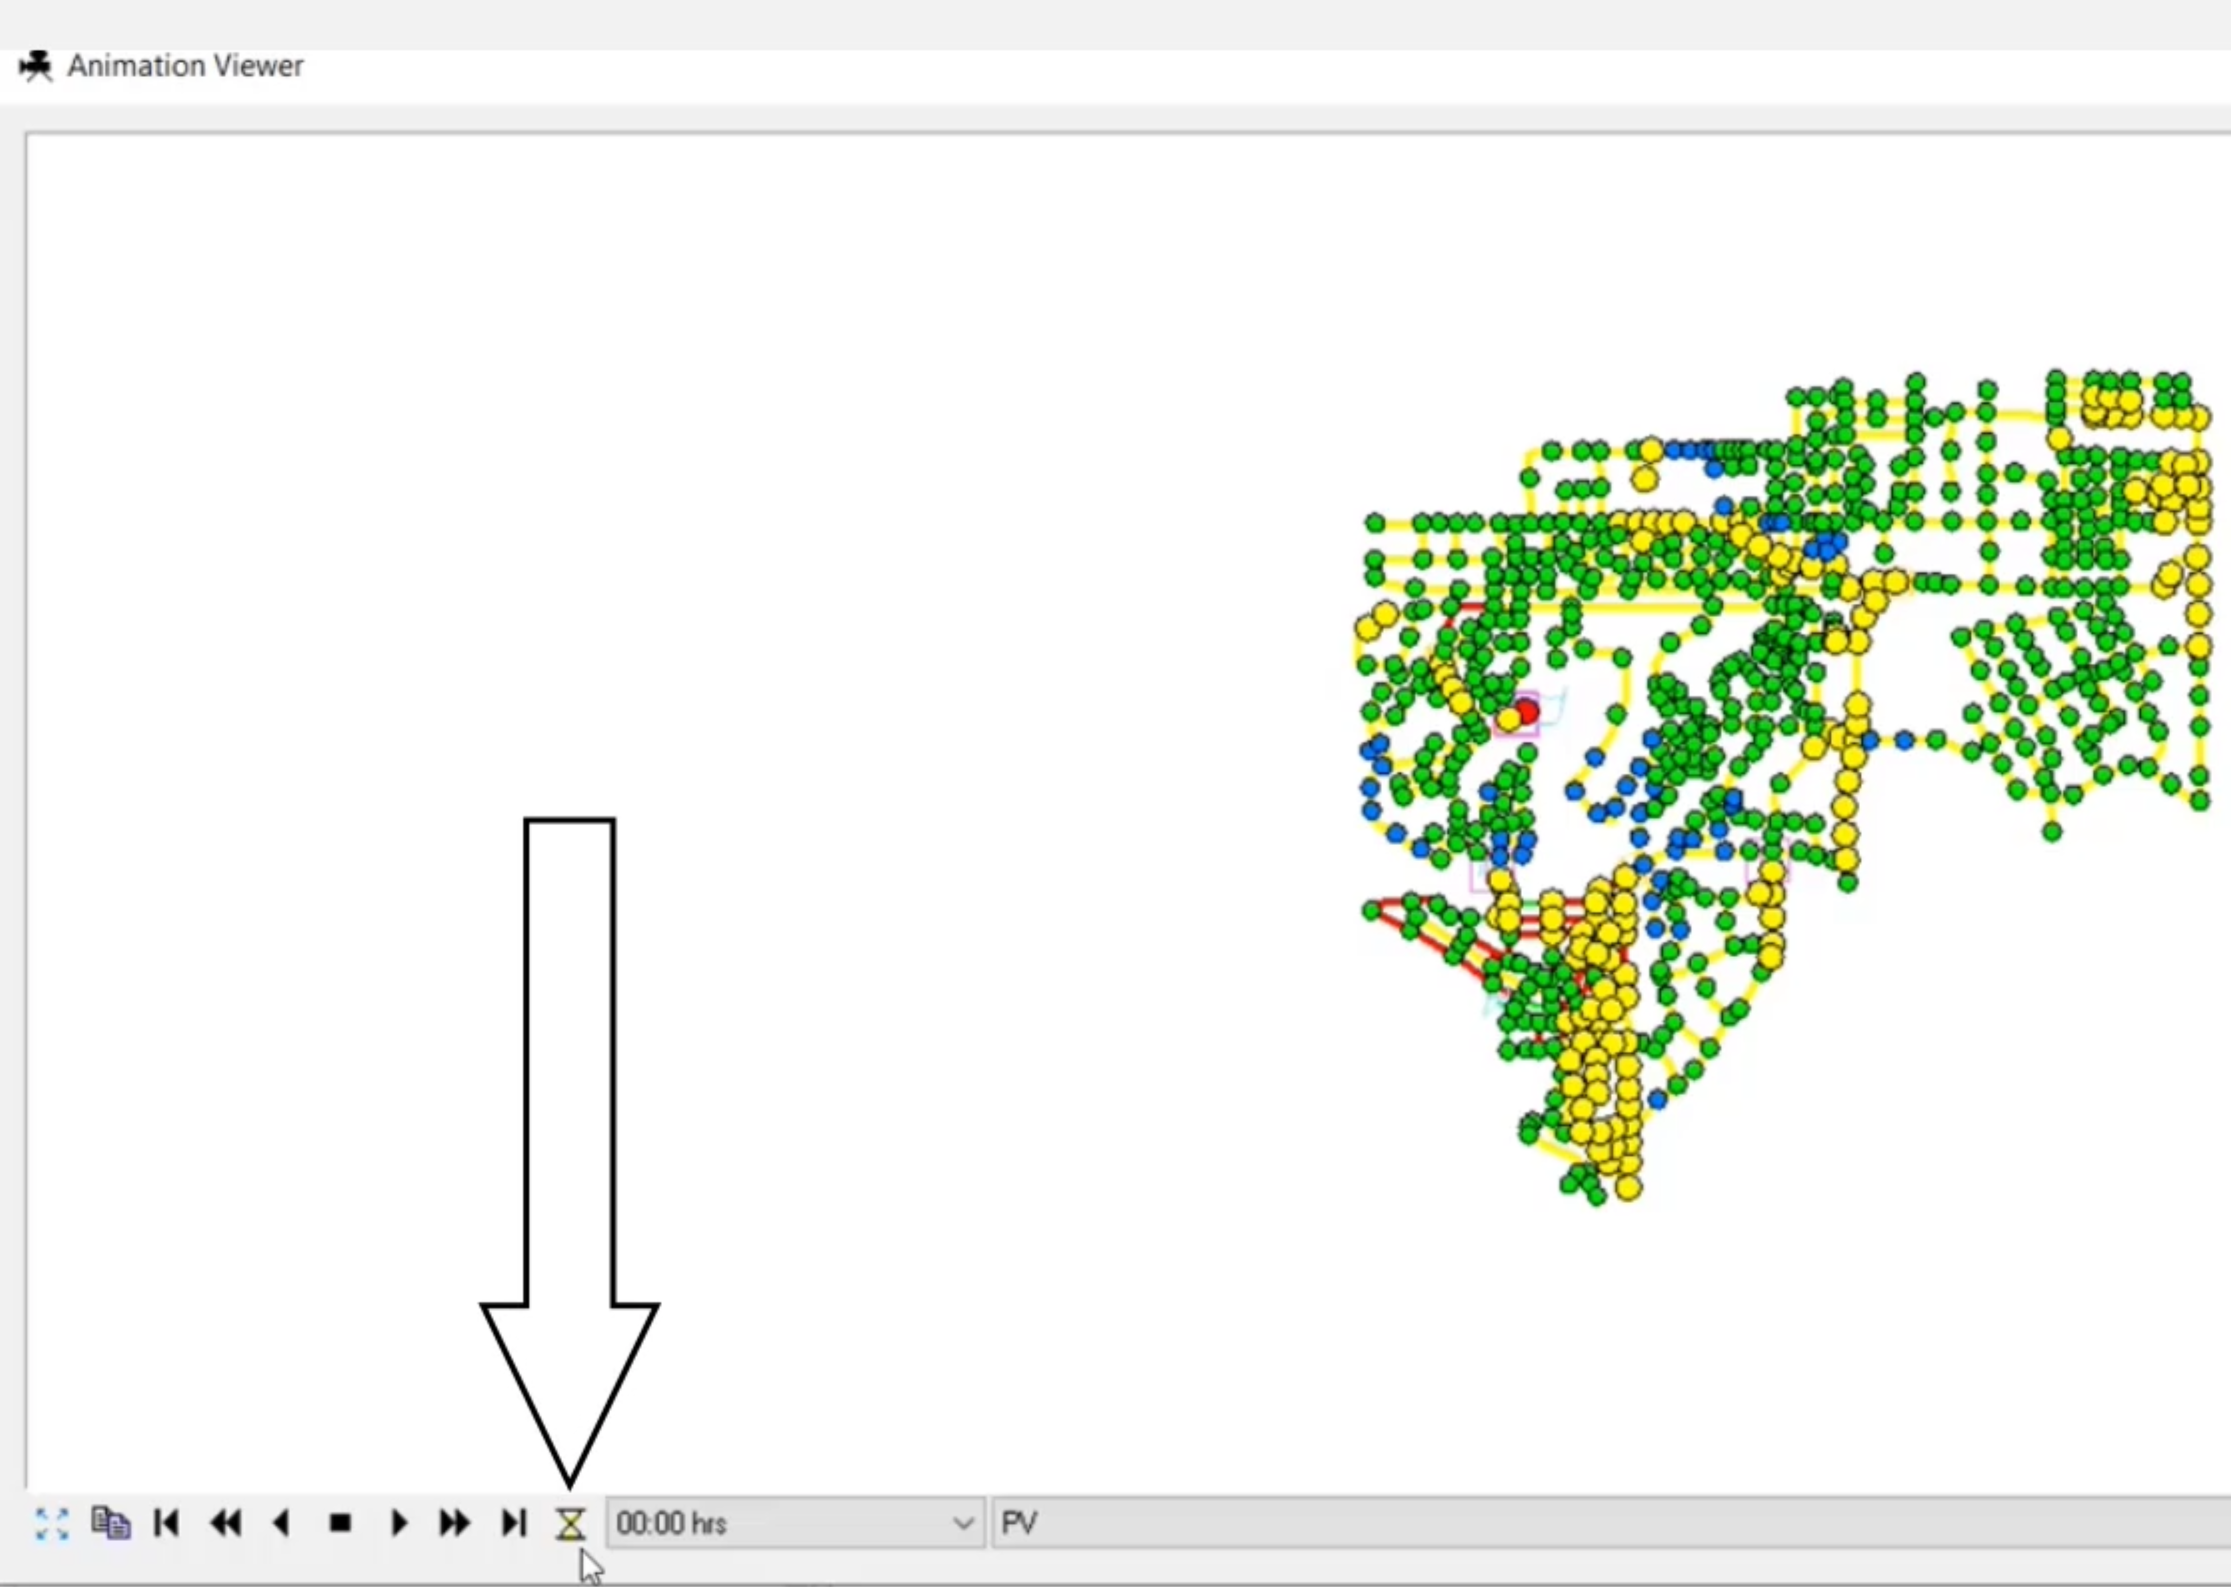
Task: Play the animation forward
Action: click(398, 1523)
